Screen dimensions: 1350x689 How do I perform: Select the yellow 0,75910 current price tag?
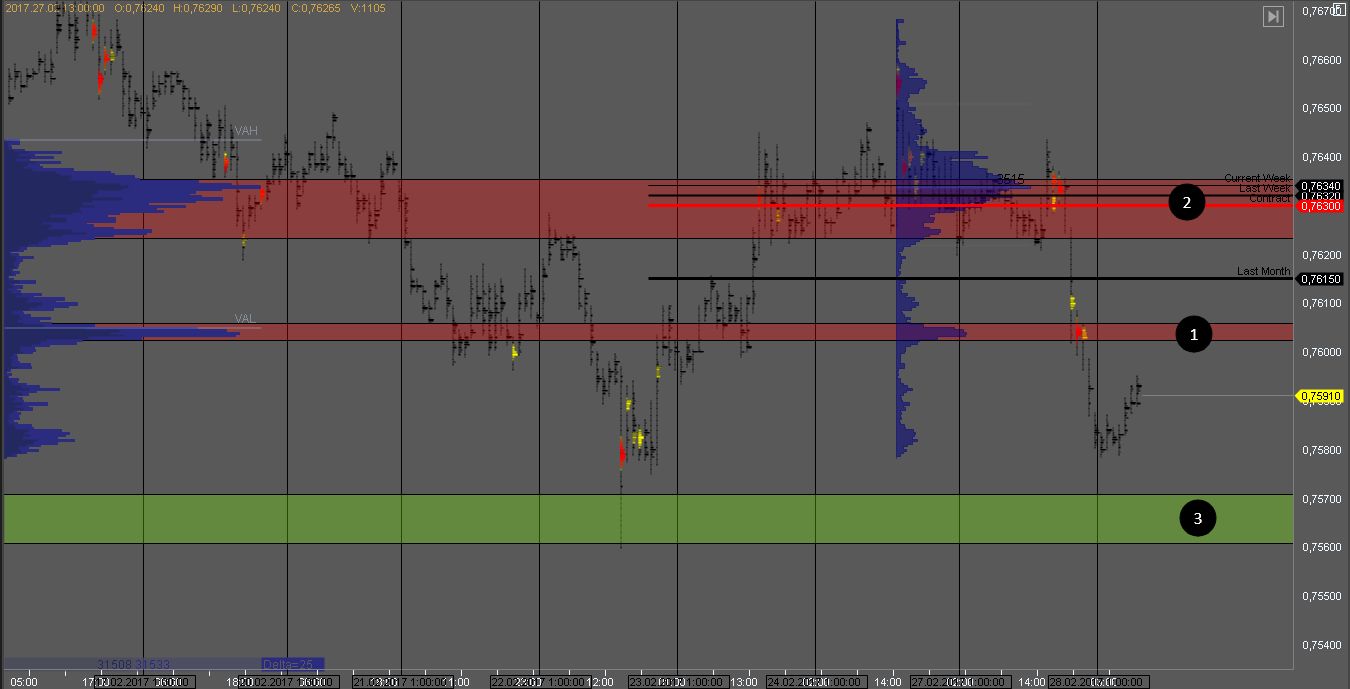(1321, 397)
